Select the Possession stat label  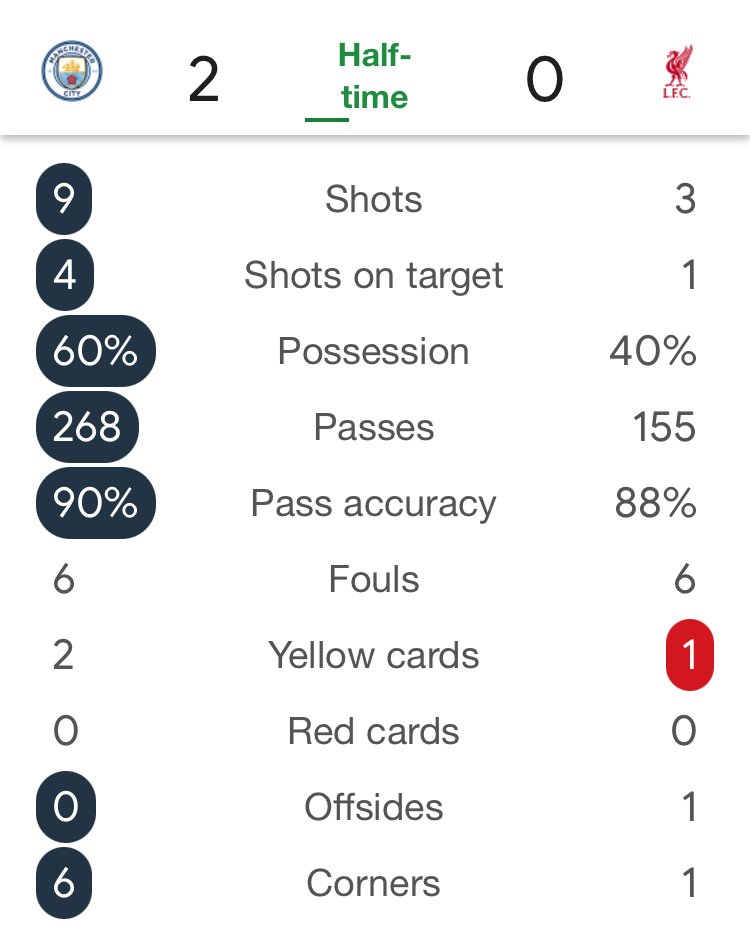click(x=374, y=351)
